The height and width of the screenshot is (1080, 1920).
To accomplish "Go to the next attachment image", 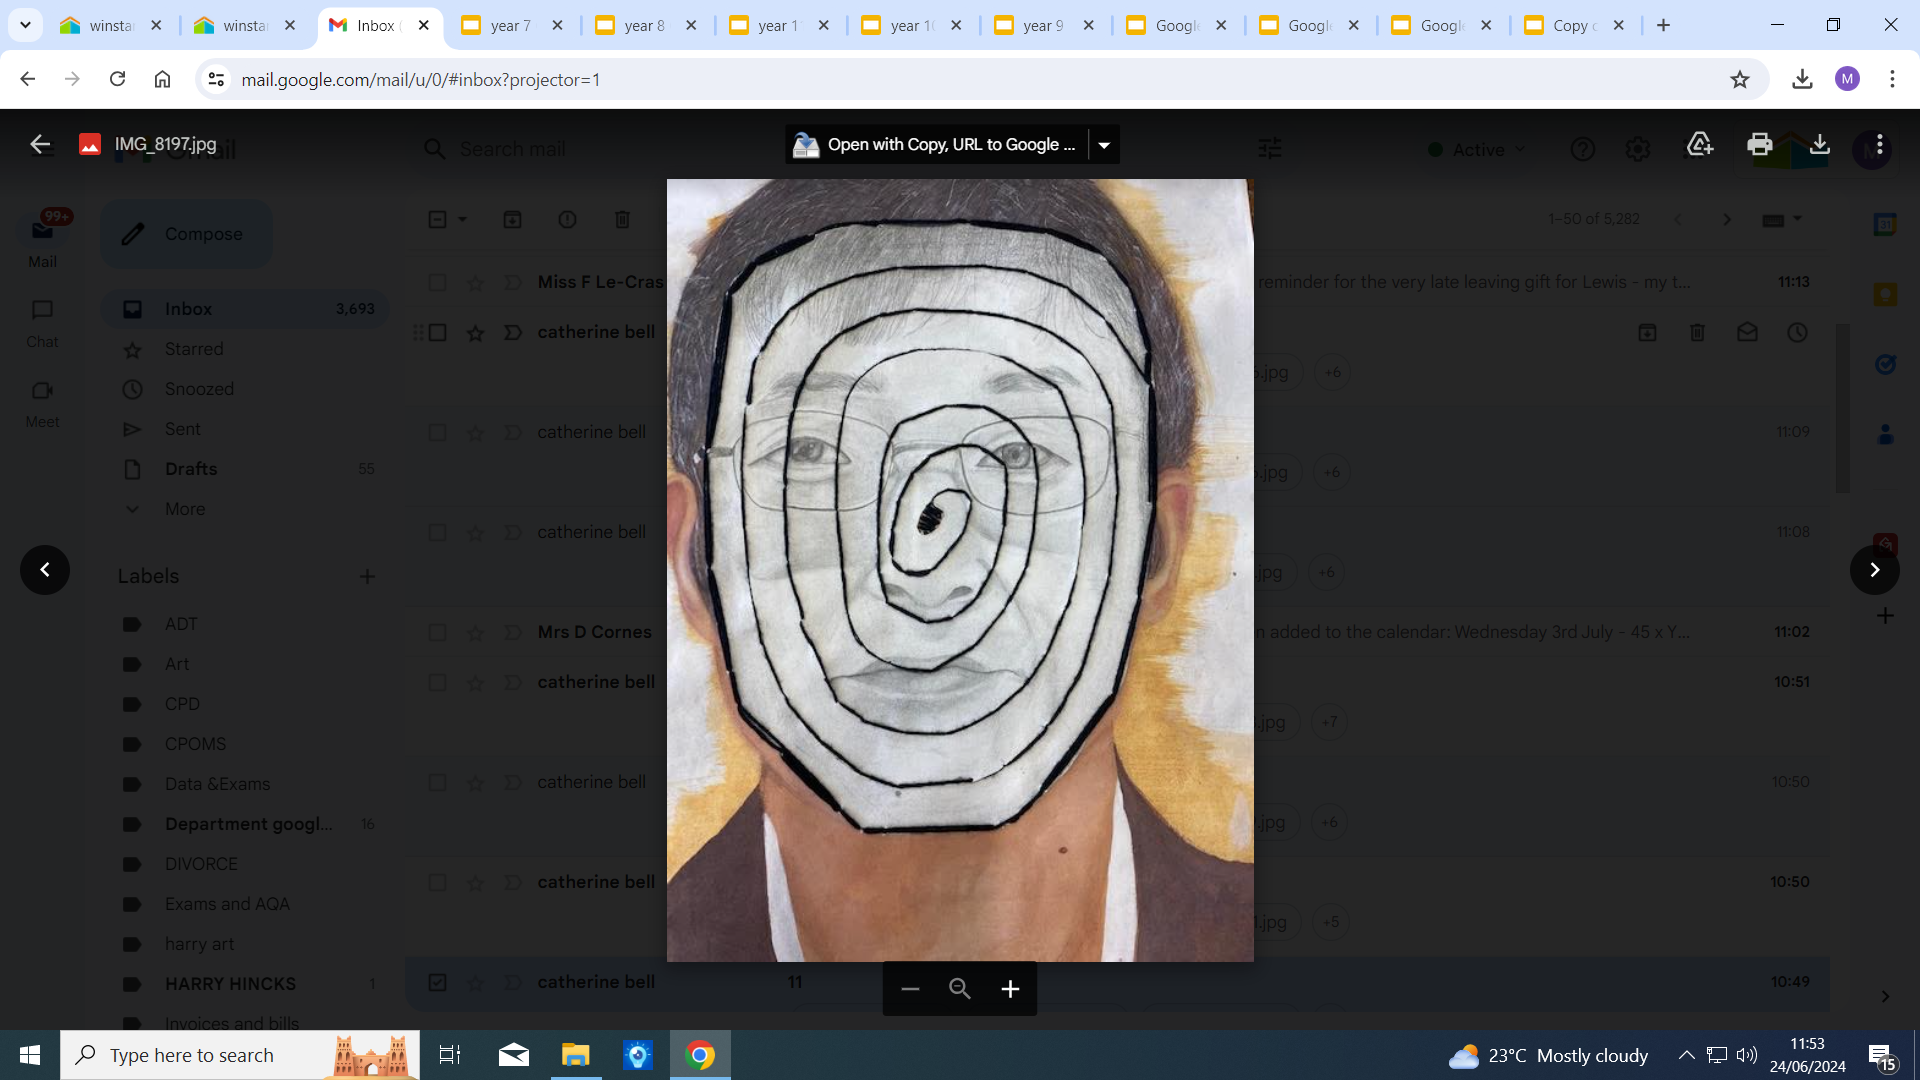I will click(1874, 570).
